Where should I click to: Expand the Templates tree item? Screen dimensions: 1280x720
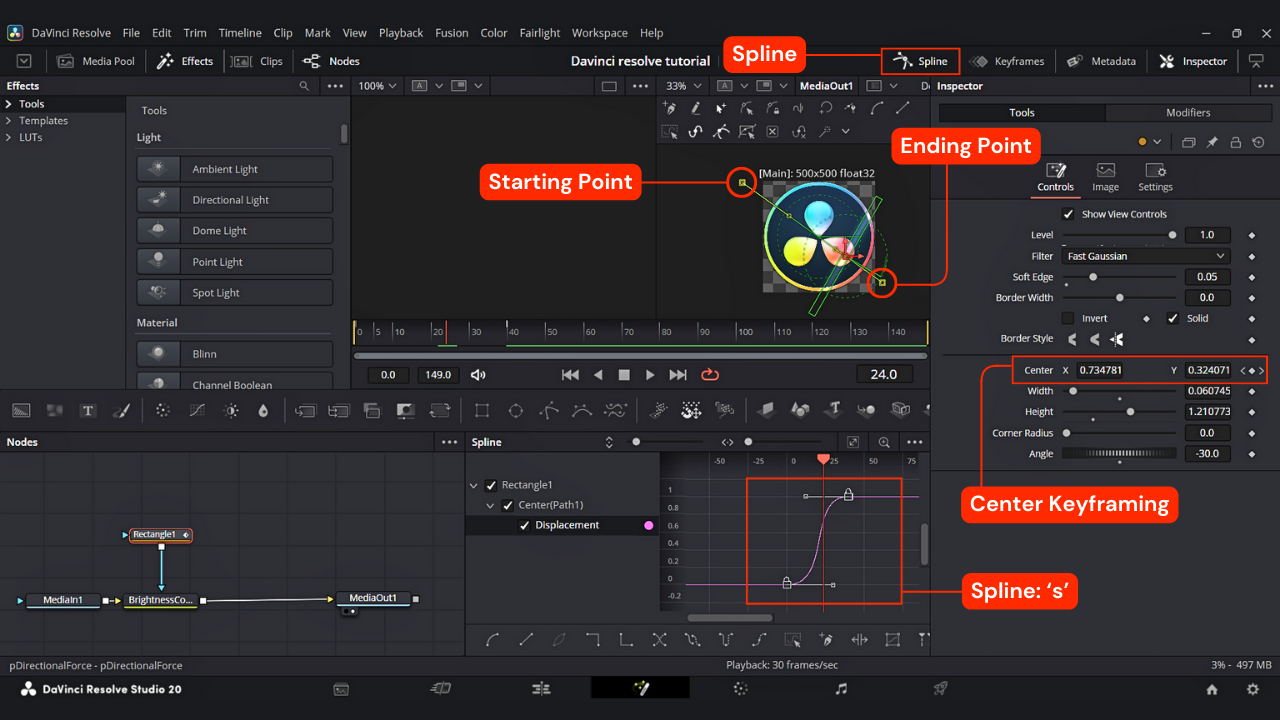pos(9,121)
